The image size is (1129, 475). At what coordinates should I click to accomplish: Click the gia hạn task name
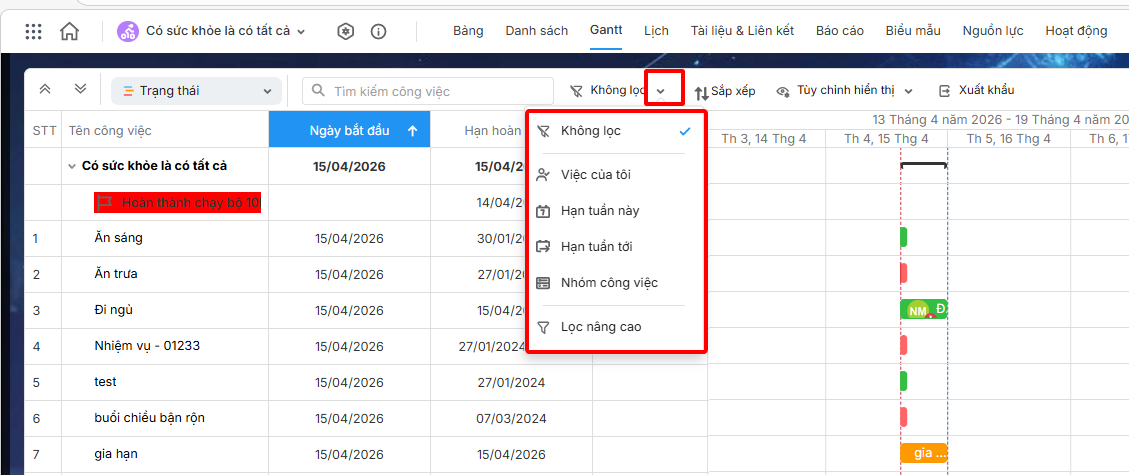pos(116,454)
